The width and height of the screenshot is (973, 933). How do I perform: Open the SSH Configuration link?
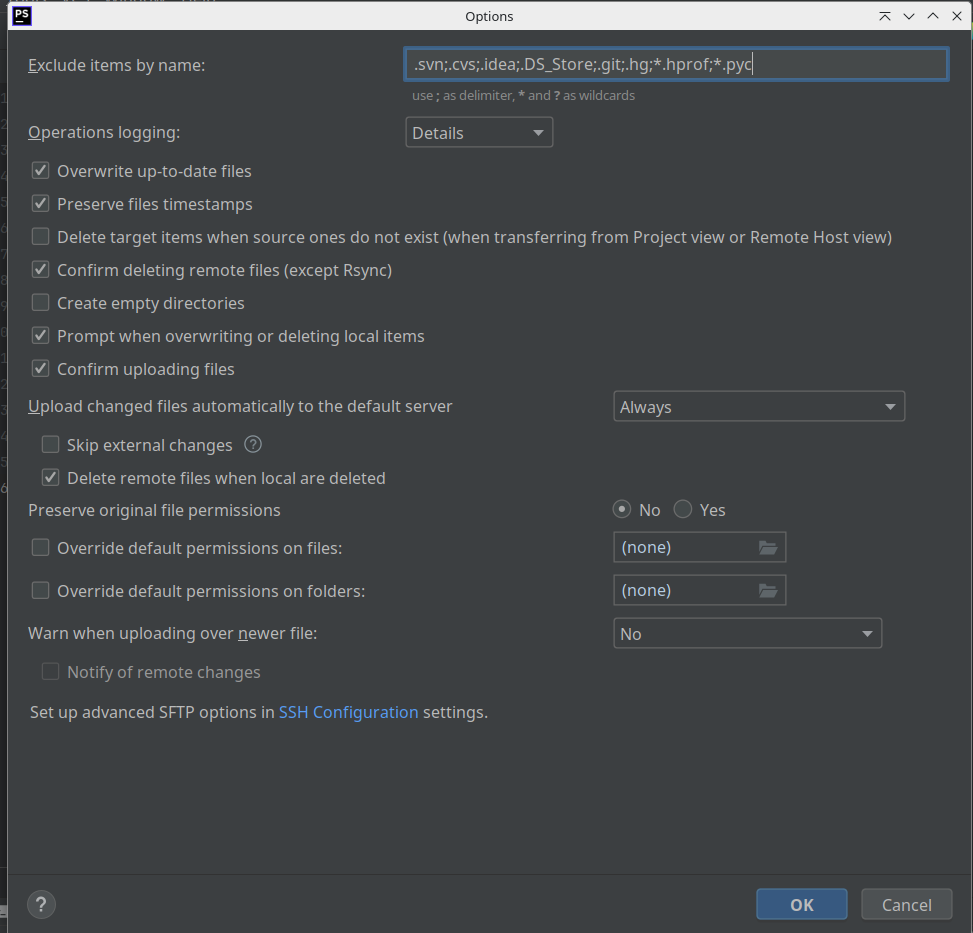[348, 713]
